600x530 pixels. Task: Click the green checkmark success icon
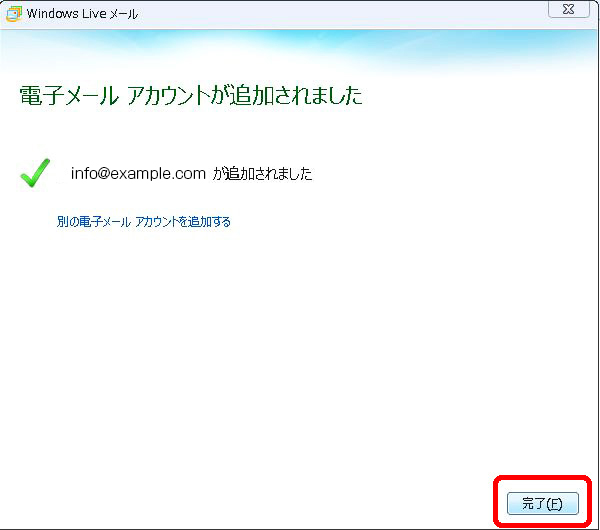tap(35, 173)
